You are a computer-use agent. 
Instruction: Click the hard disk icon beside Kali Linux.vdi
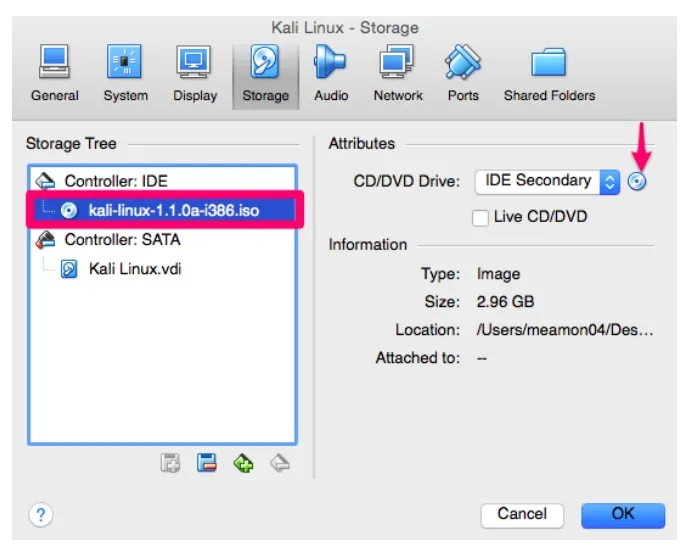pos(69,269)
